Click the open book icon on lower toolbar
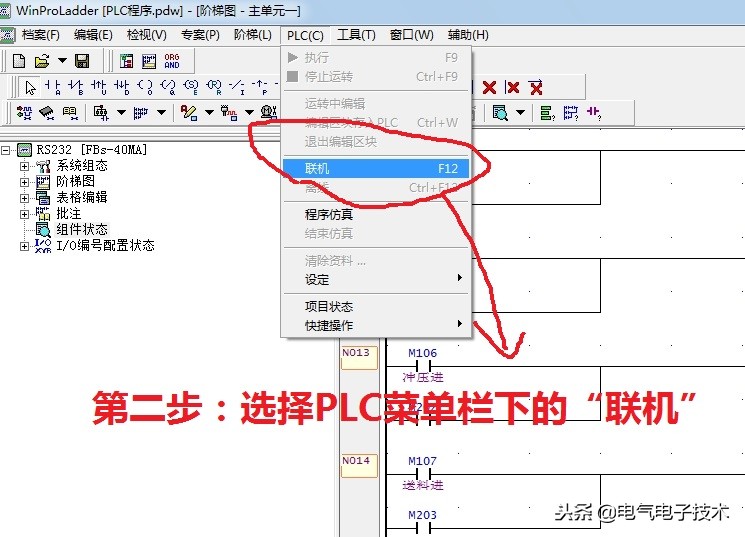Image resolution: width=745 pixels, height=537 pixels. [x=70, y=113]
